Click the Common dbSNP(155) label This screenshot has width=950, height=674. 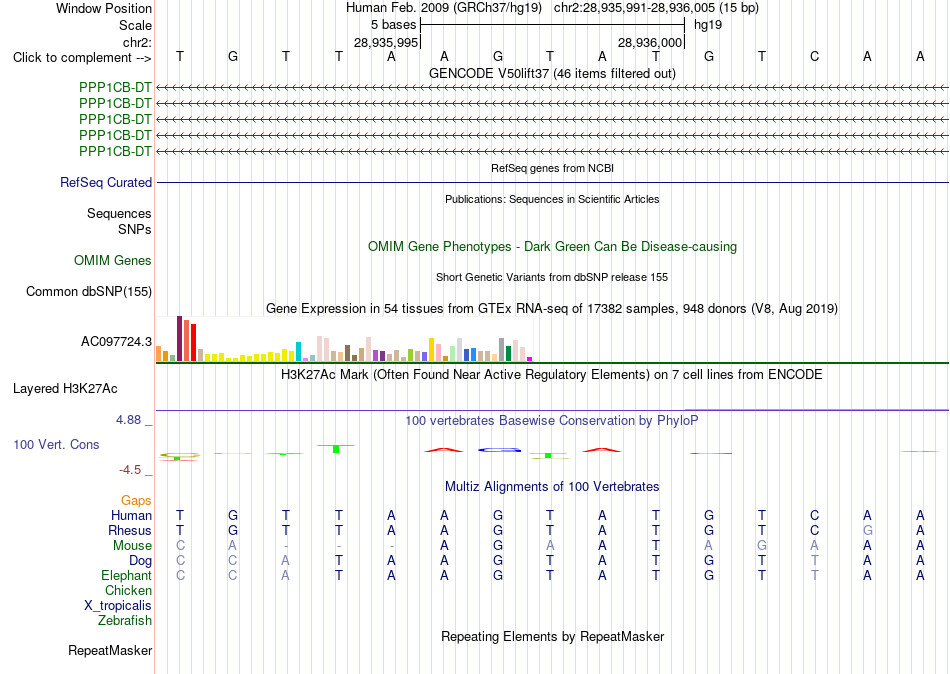pyautogui.click(x=89, y=292)
